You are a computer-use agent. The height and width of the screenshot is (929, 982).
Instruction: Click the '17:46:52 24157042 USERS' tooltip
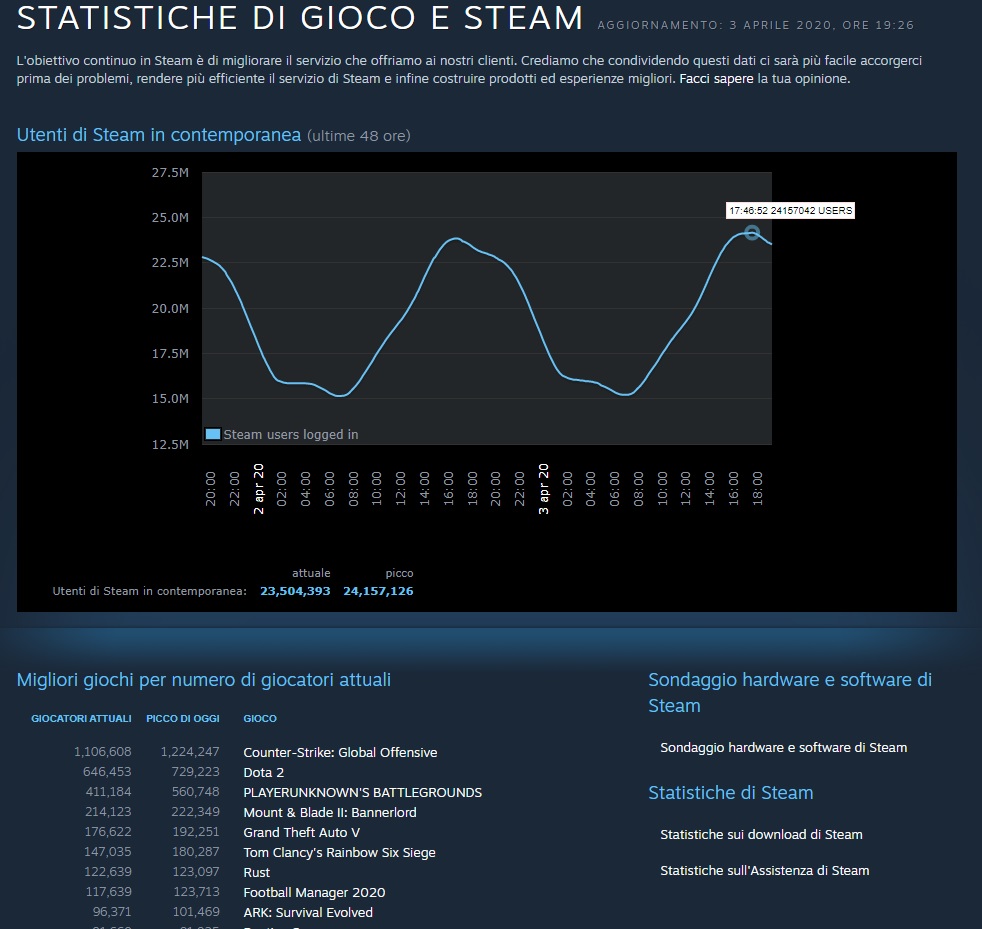coord(790,210)
